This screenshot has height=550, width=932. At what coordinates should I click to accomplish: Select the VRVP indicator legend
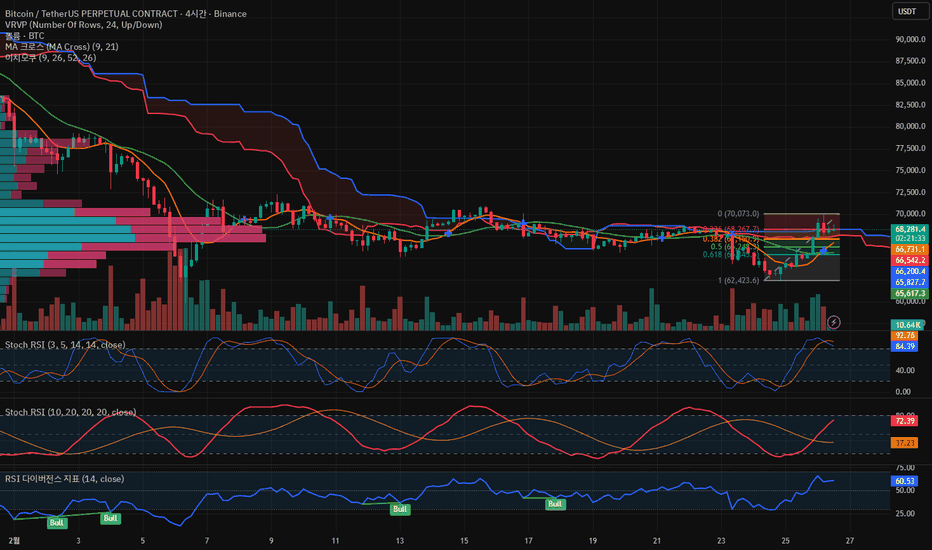83,25
